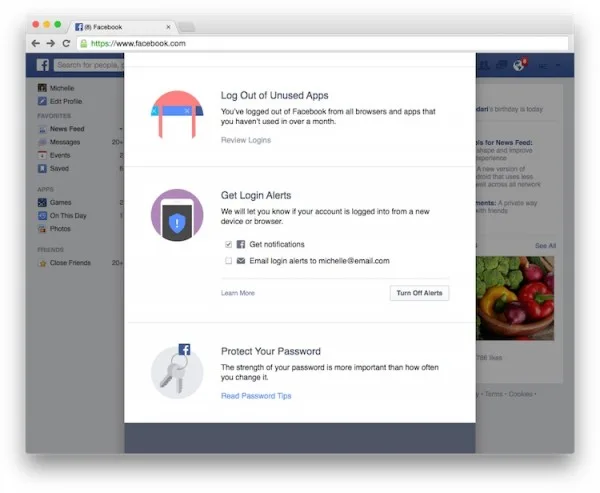
Task: Close the Facebook browser tab
Action: 168,27
